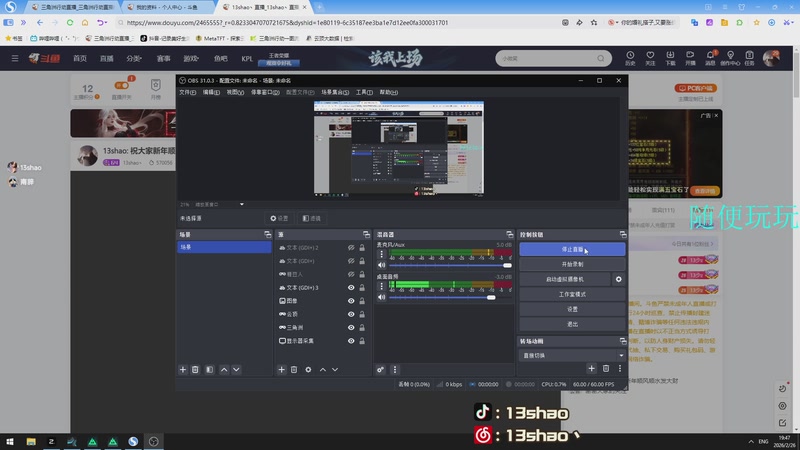Expand the system tray hidden icons chevron
The height and width of the screenshot is (450, 800).
click(751, 441)
